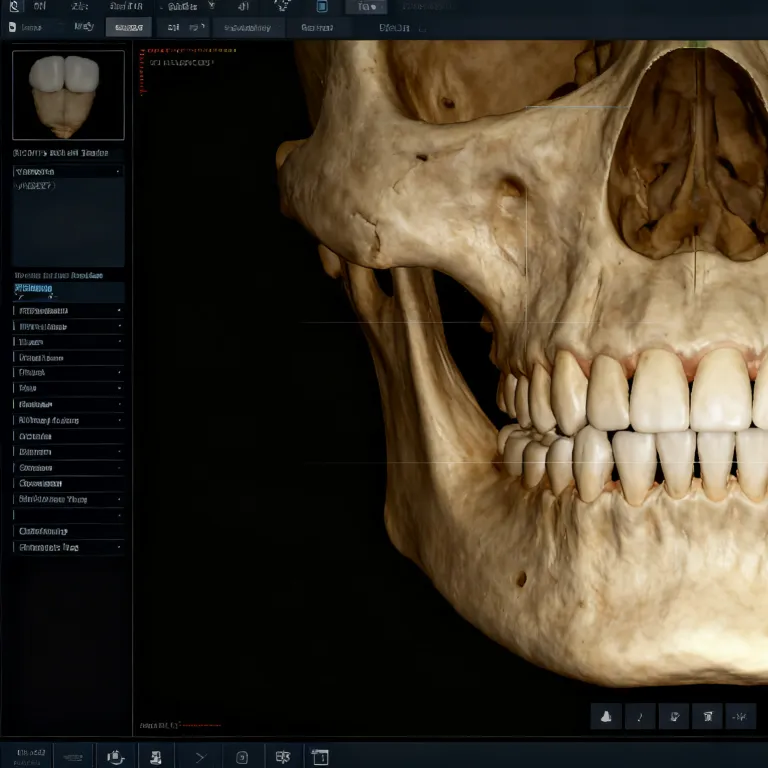This screenshot has width=768, height=768.
Task: Click the trash bin icon in the viewport tools
Action: pos(707,715)
